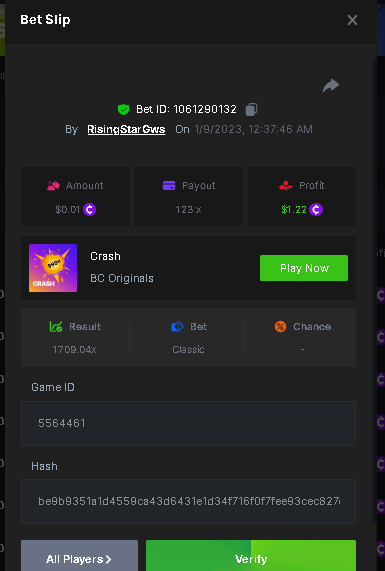Select the Hash value field

coord(188,501)
